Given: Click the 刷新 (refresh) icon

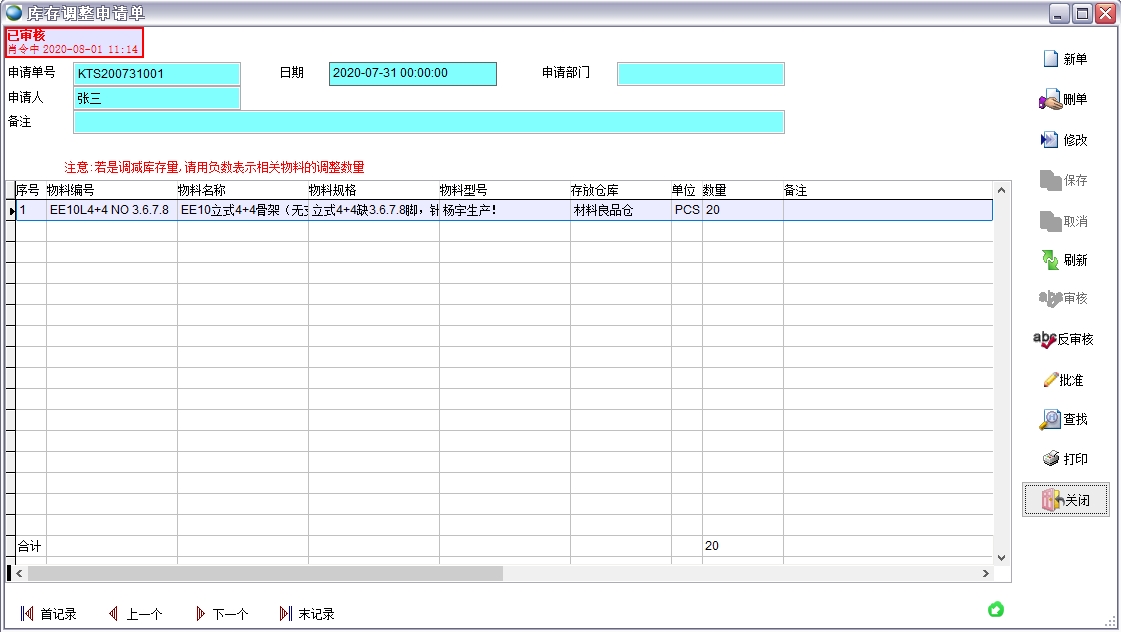Looking at the screenshot, I should pos(1050,260).
